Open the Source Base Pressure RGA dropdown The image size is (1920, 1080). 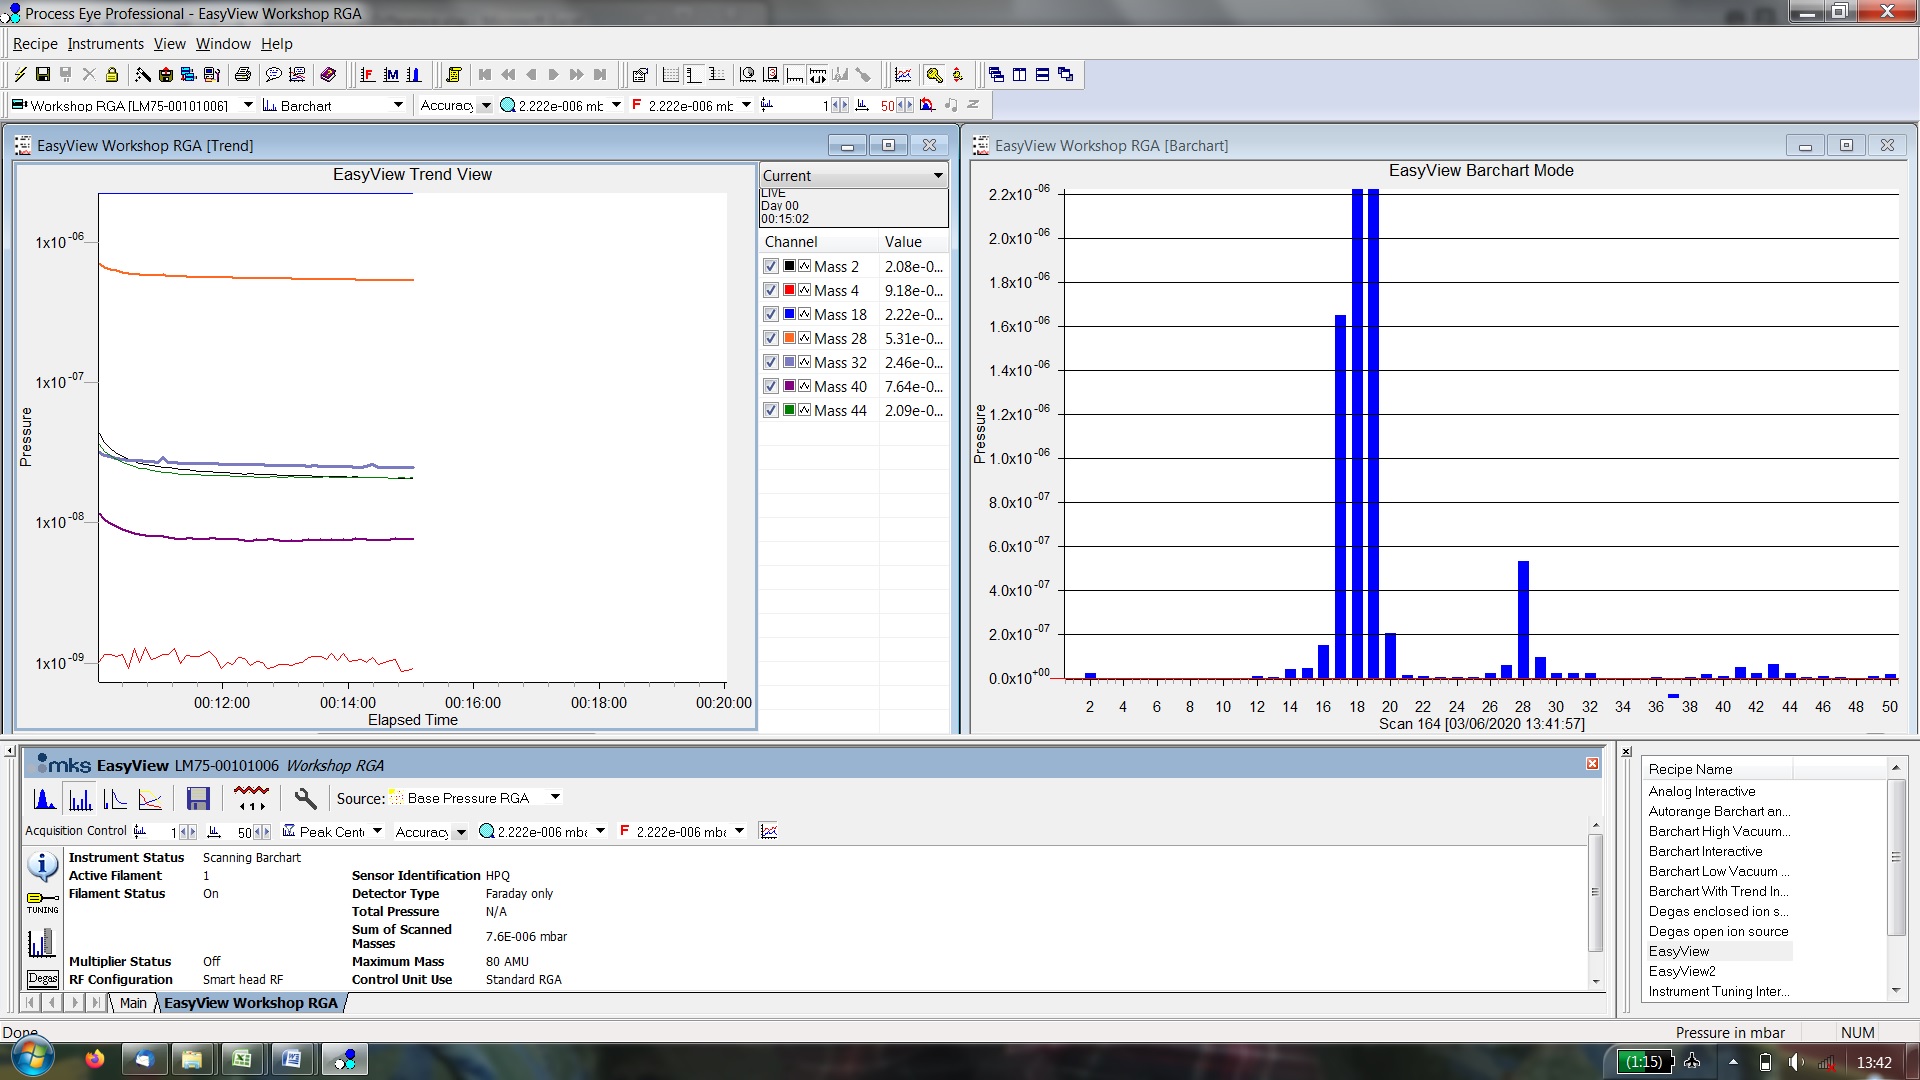pos(555,797)
